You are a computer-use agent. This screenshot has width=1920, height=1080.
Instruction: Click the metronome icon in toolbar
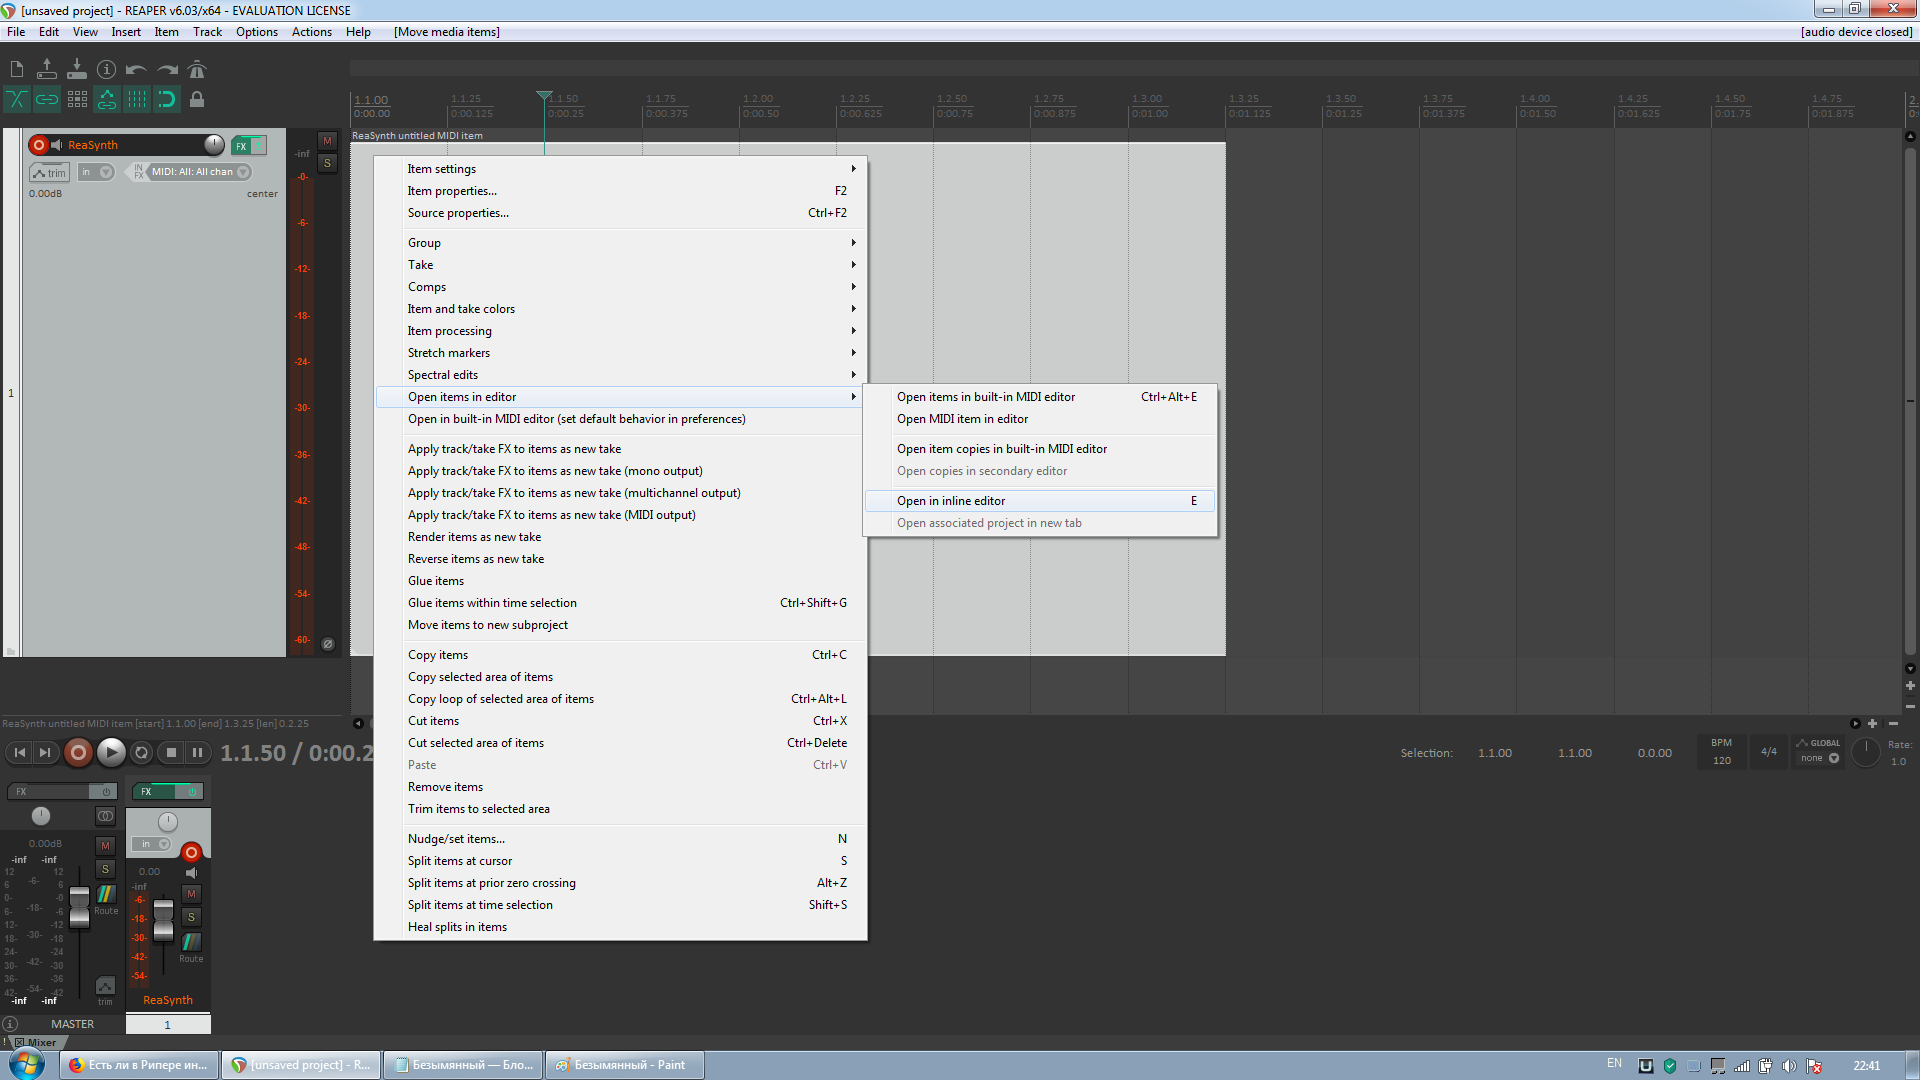(x=197, y=70)
